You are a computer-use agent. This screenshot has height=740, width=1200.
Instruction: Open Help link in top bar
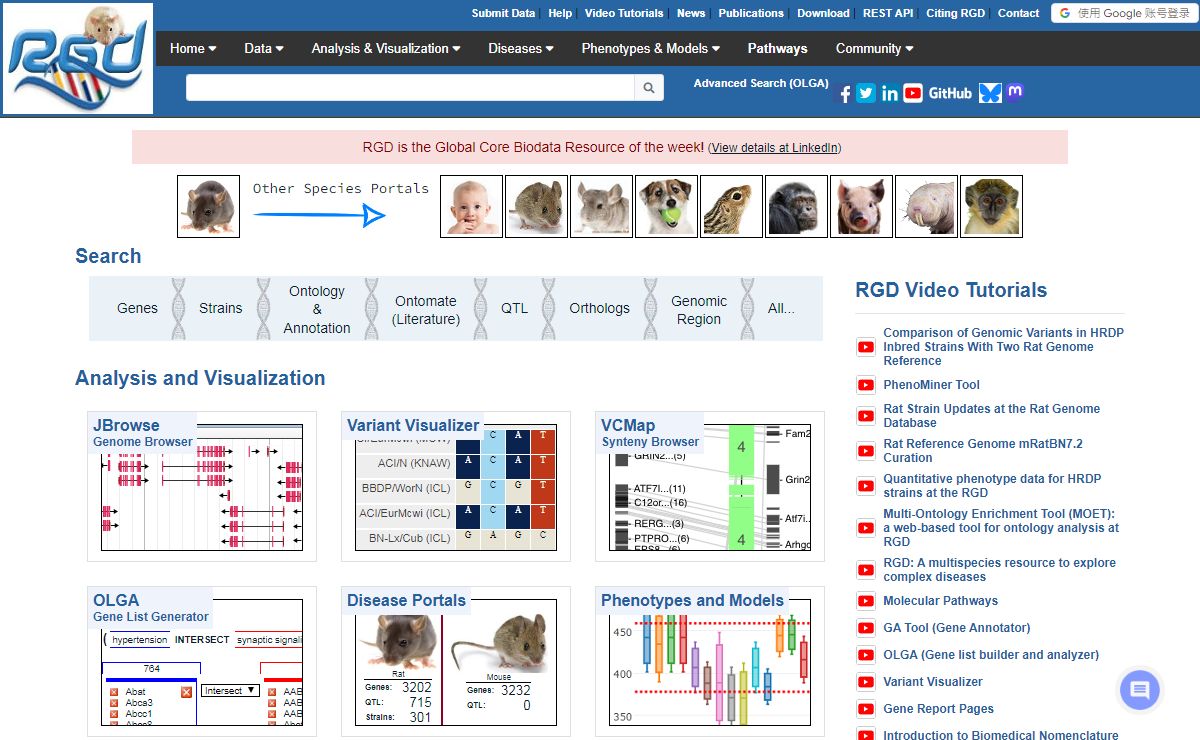tap(560, 13)
